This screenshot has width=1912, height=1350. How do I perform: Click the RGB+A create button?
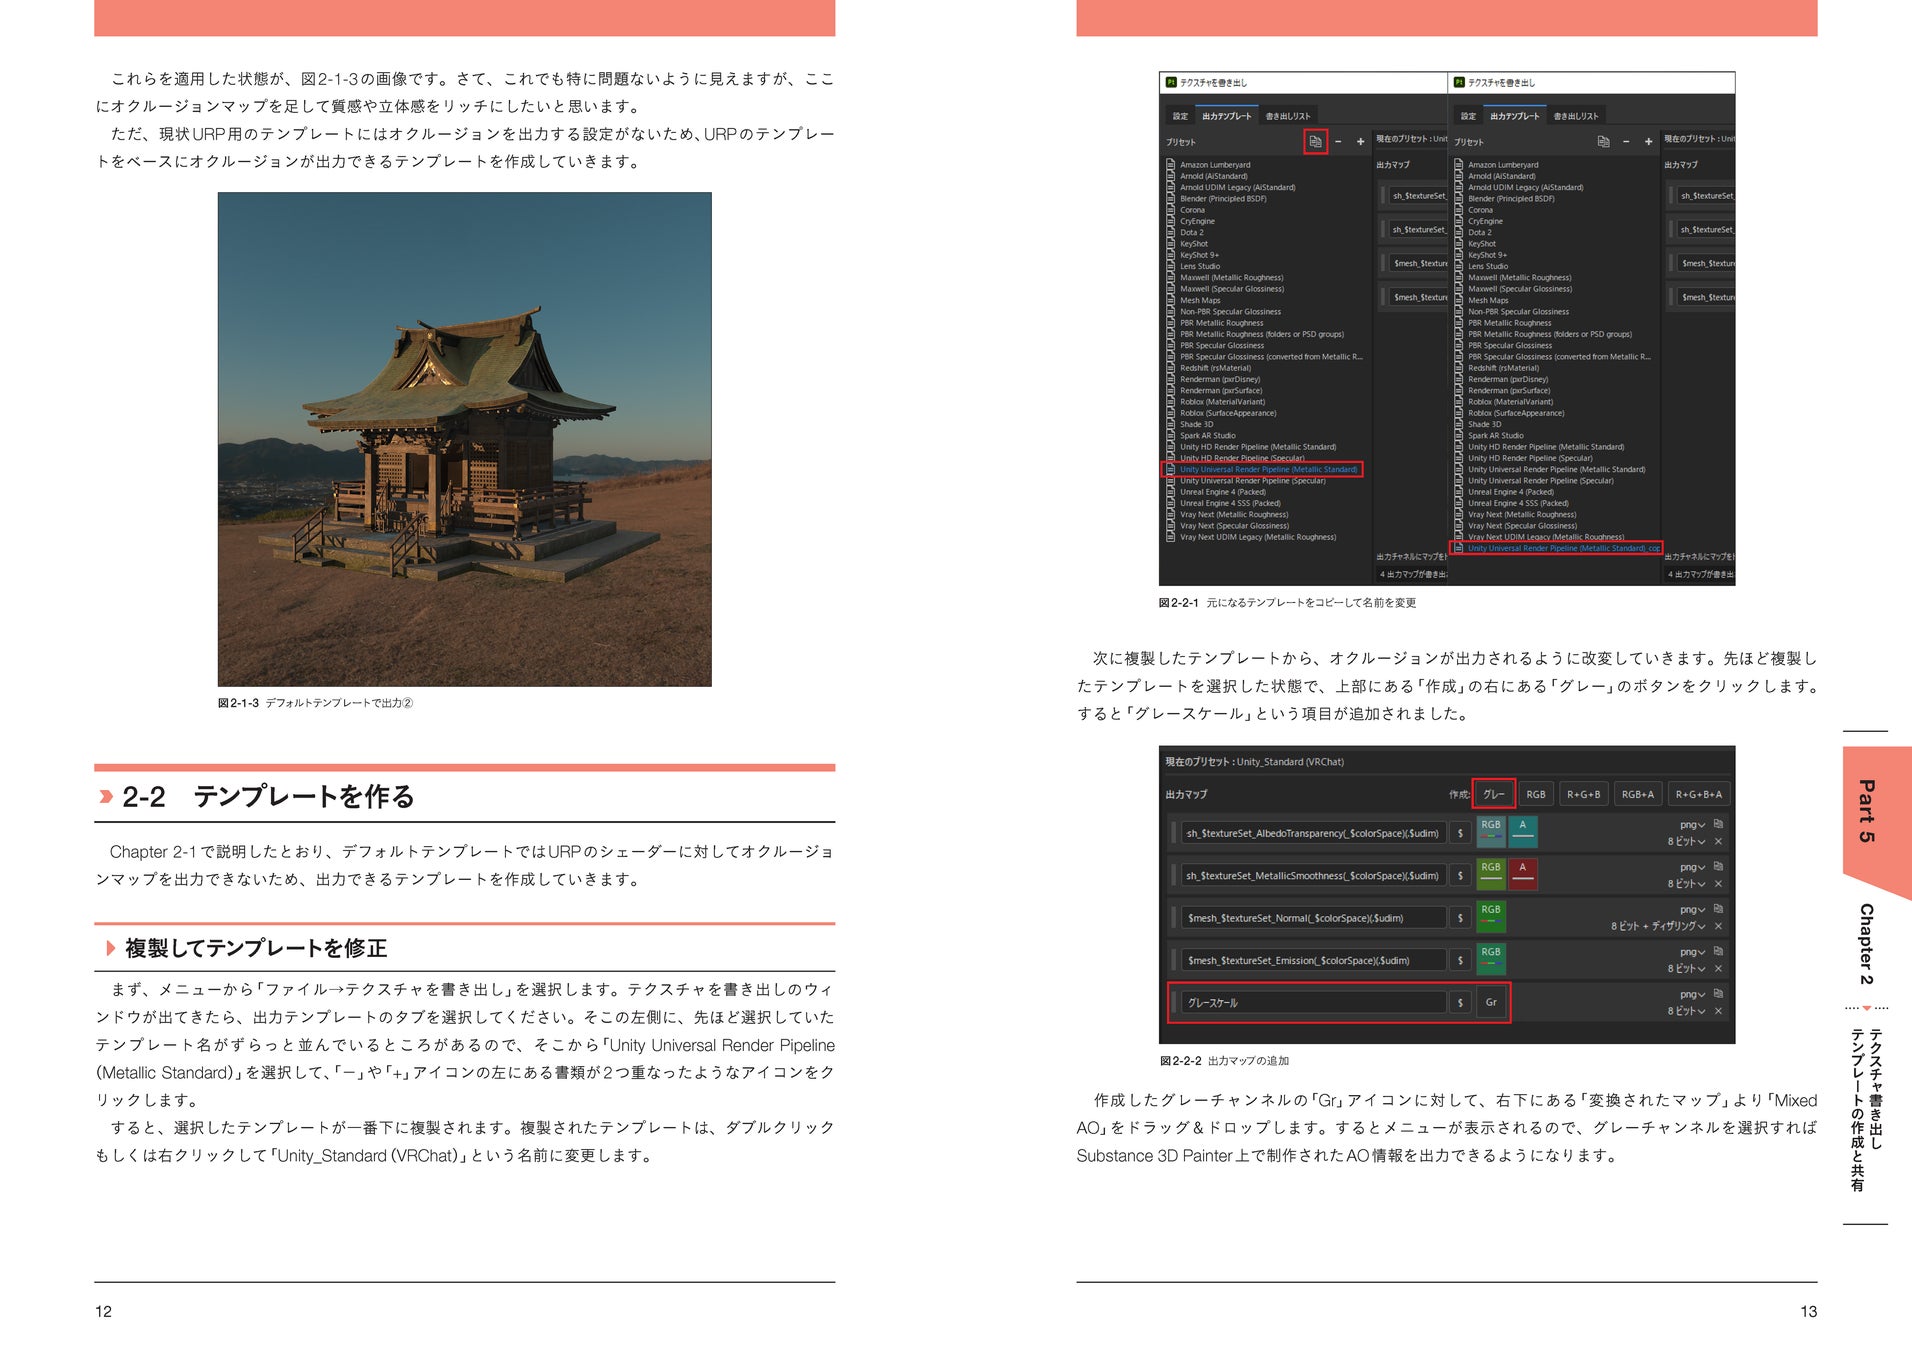click(1637, 794)
